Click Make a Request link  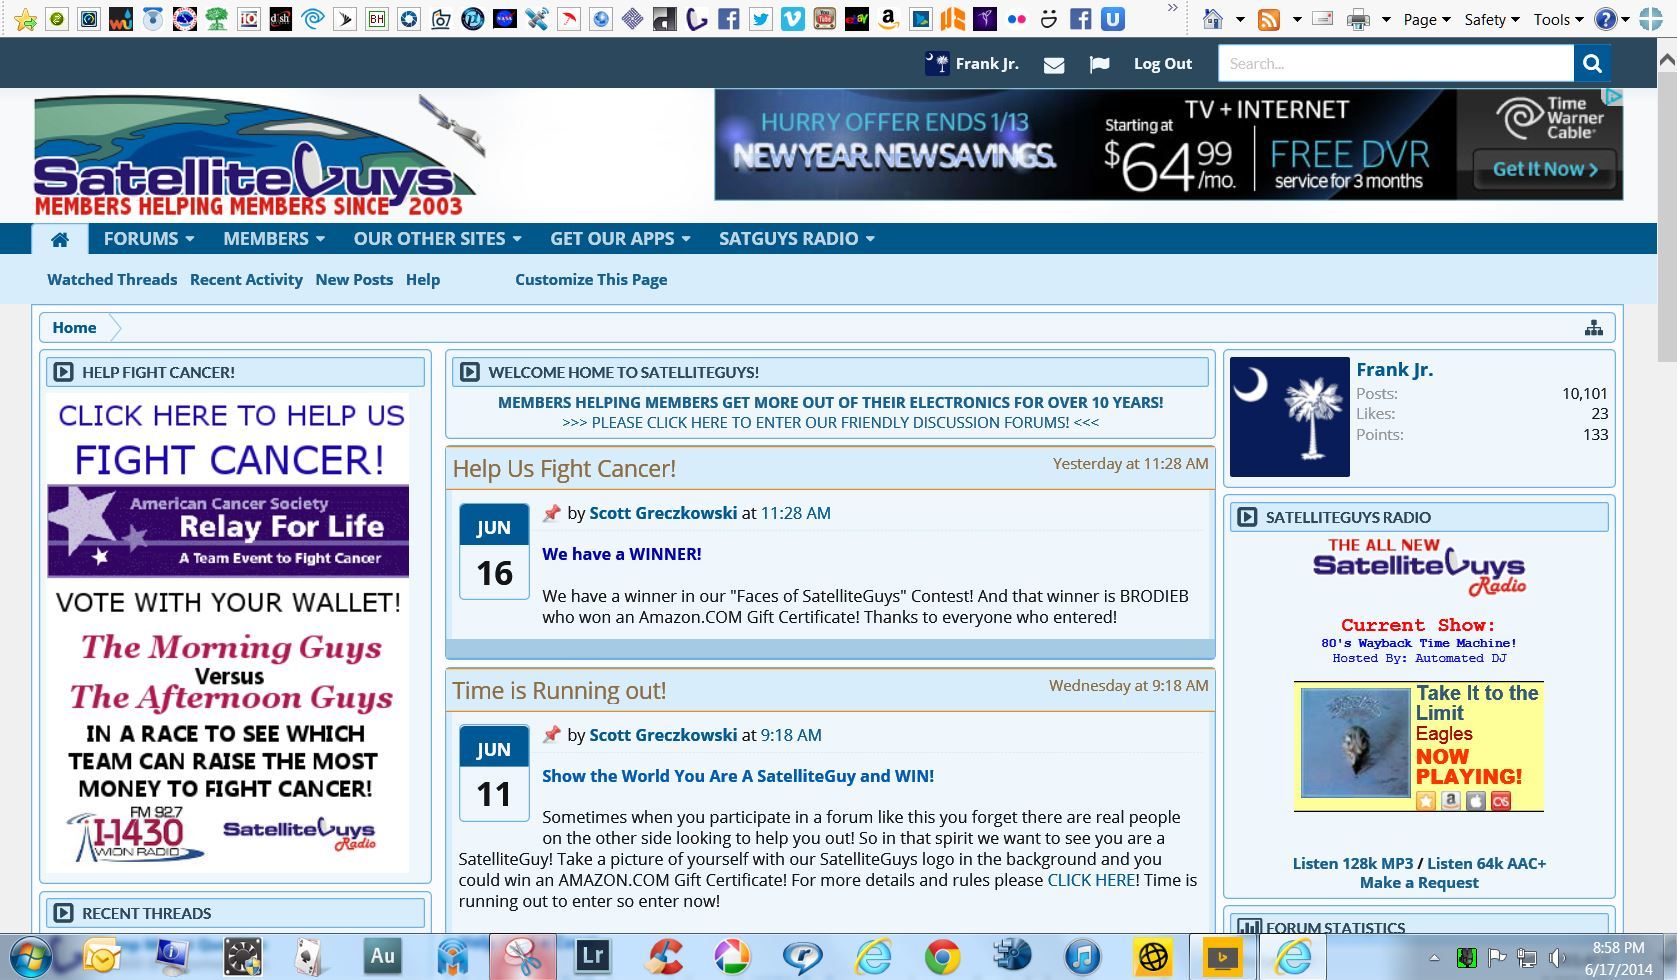click(1419, 883)
